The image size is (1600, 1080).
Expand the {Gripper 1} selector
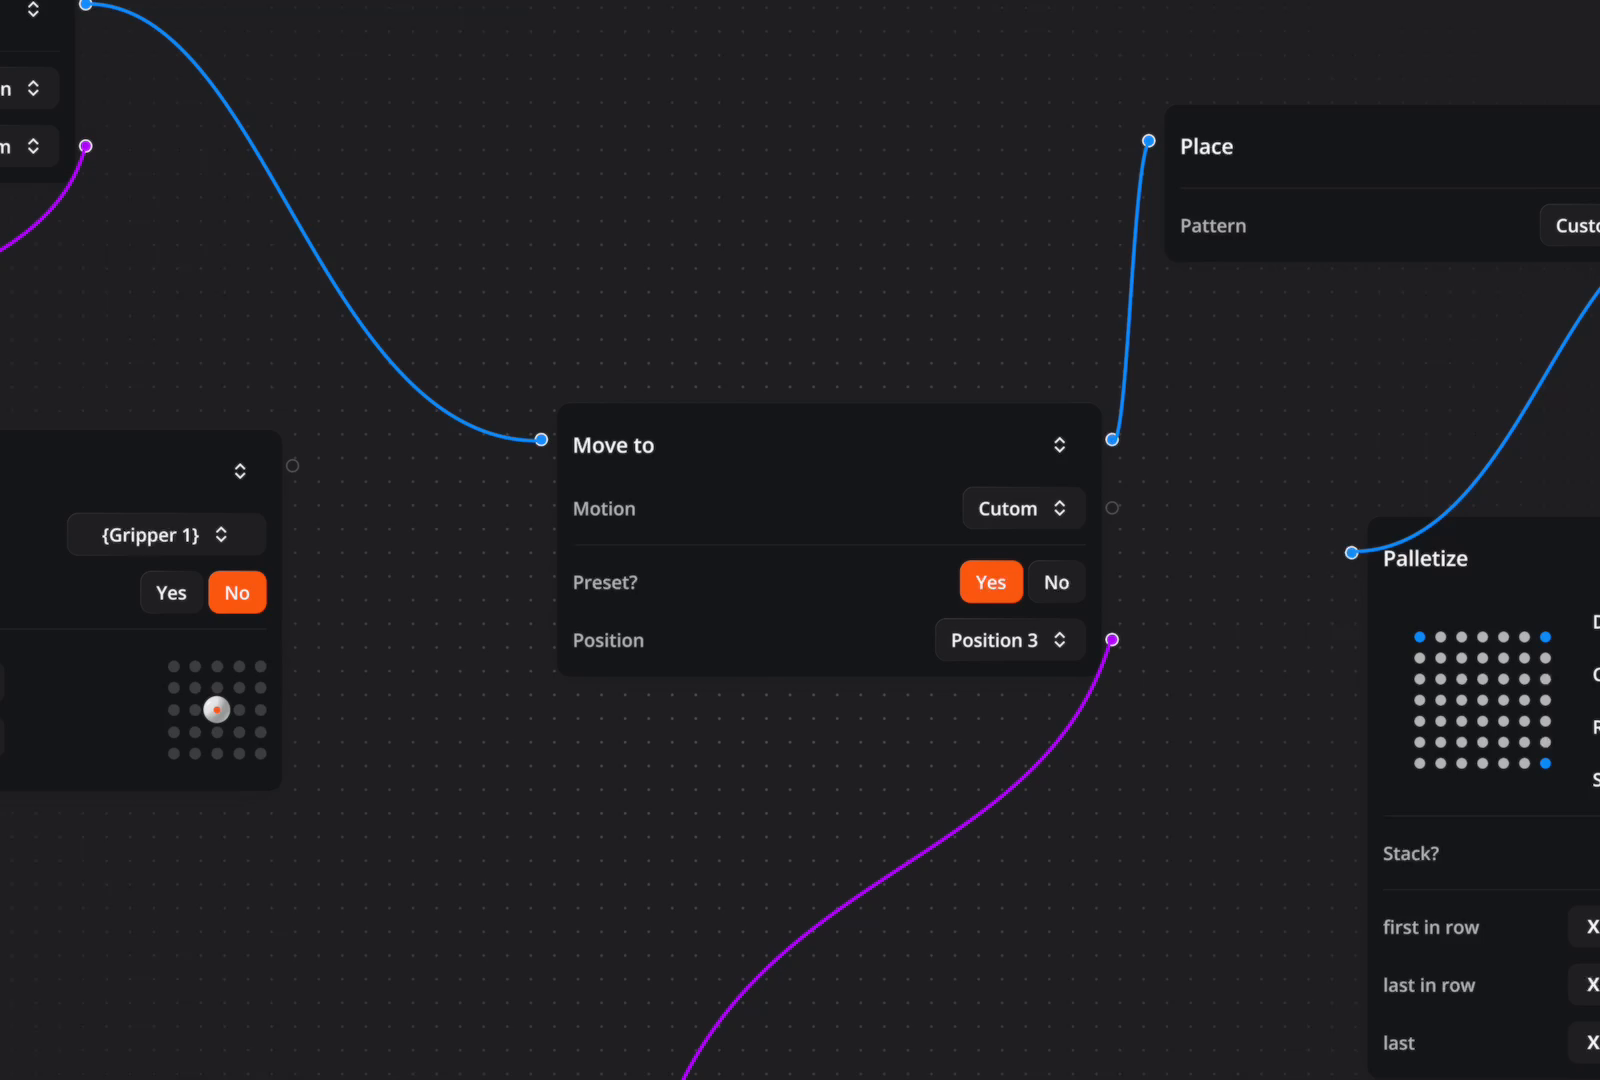[166, 535]
